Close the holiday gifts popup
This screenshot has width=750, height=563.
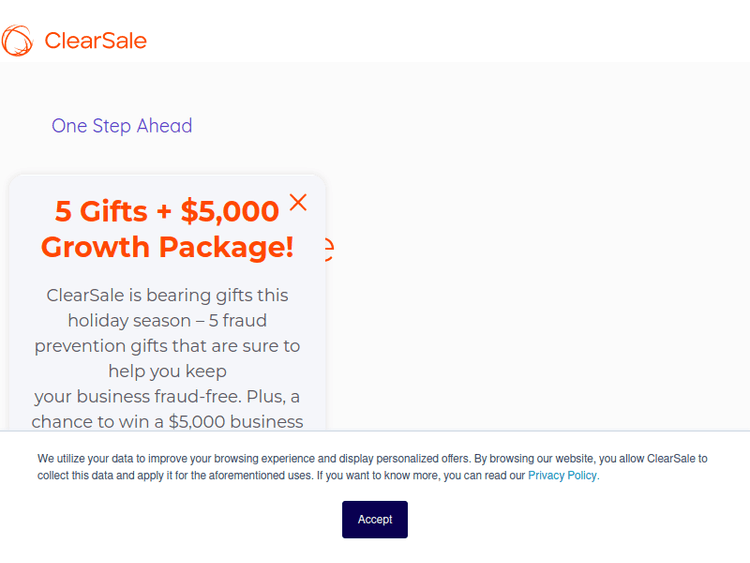(x=298, y=202)
